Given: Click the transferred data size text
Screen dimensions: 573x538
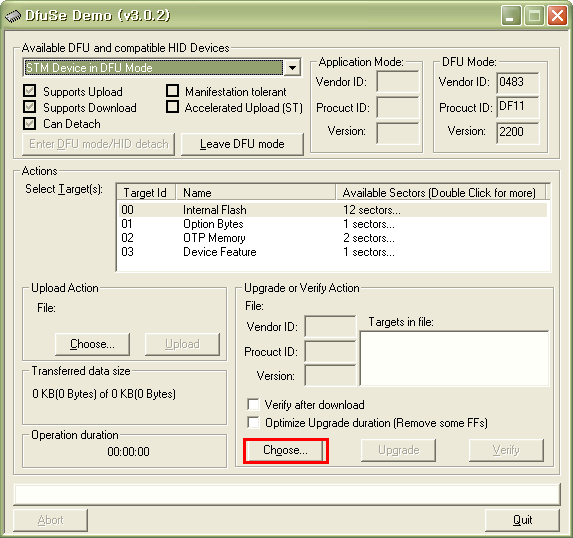Looking at the screenshot, I should click(x=104, y=394).
